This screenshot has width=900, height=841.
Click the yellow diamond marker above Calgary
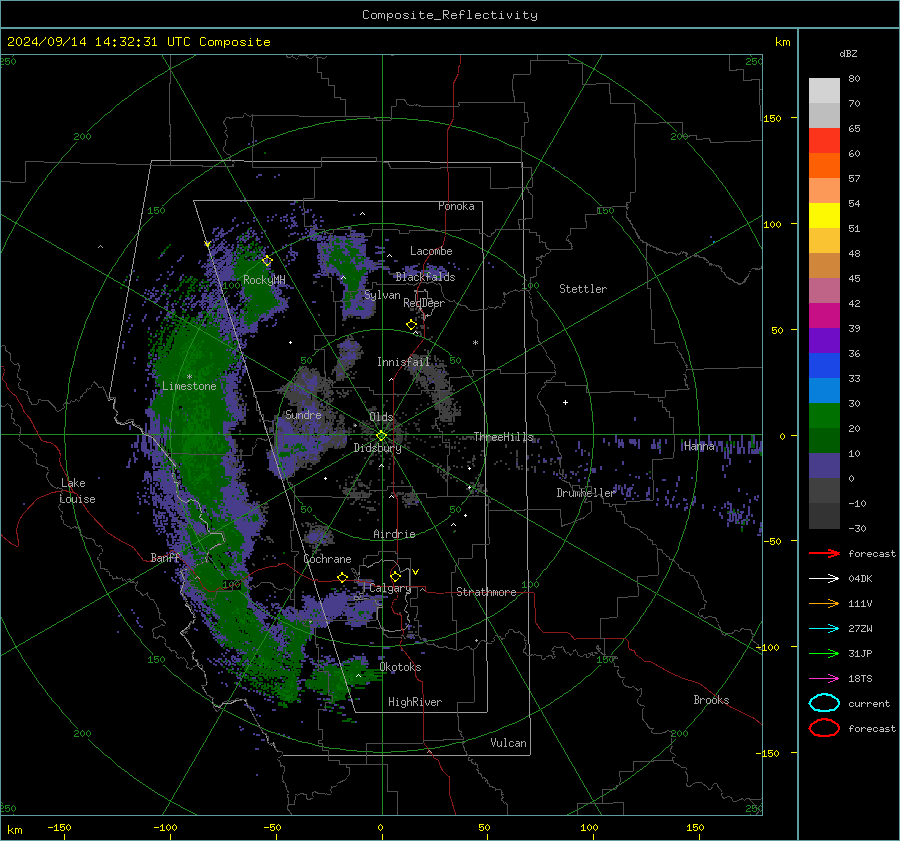395,576
